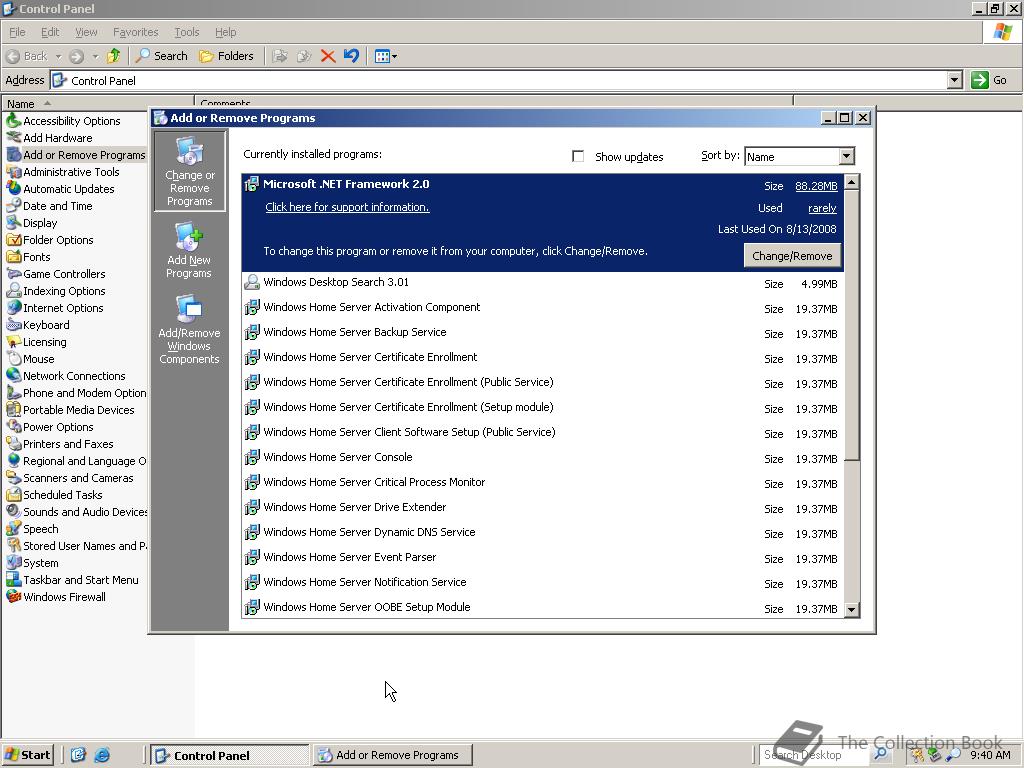Open Printers and Faxes icon
This screenshot has height=768, width=1024.
[13, 443]
